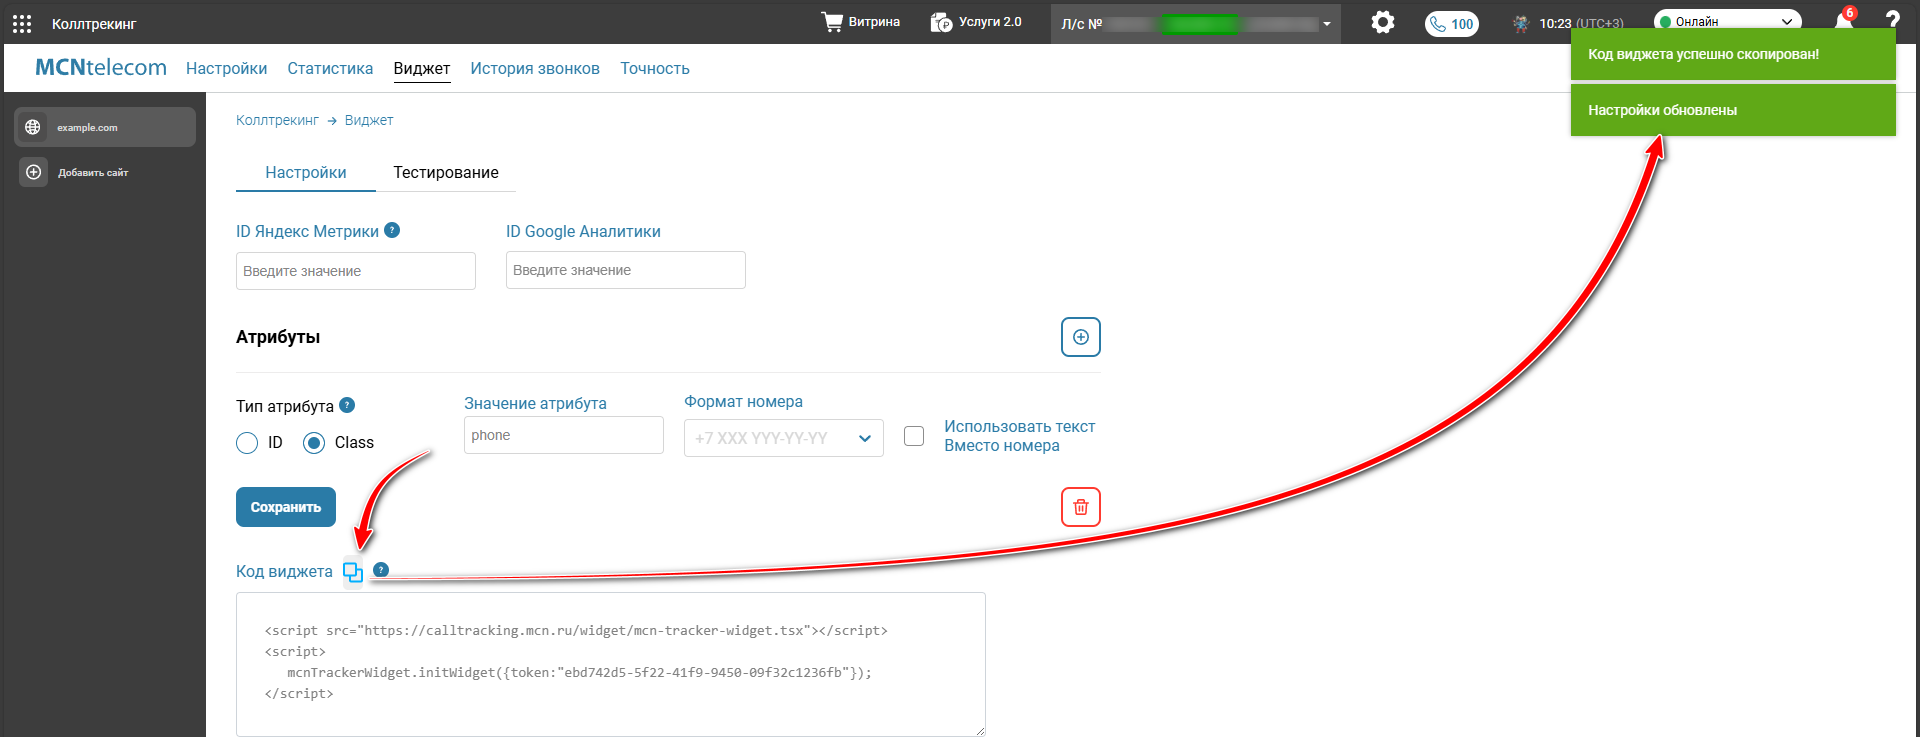The width and height of the screenshot is (1920, 737).
Task: Open the Онлайн status dropdown
Action: 1727,21
